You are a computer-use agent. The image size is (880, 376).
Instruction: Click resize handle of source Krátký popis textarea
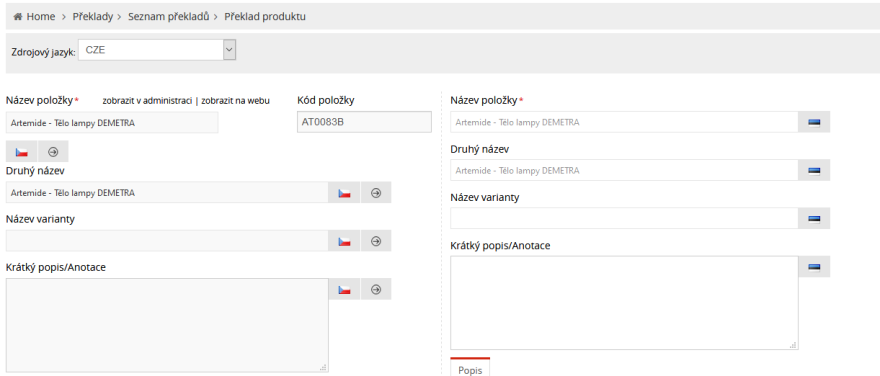(x=324, y=368)
